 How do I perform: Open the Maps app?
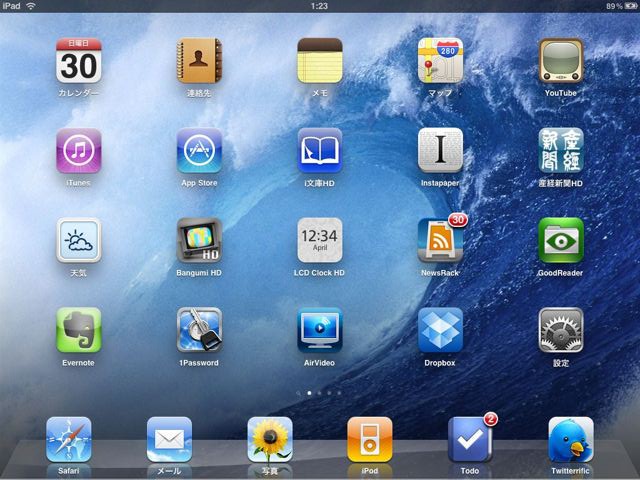point(440,60)
